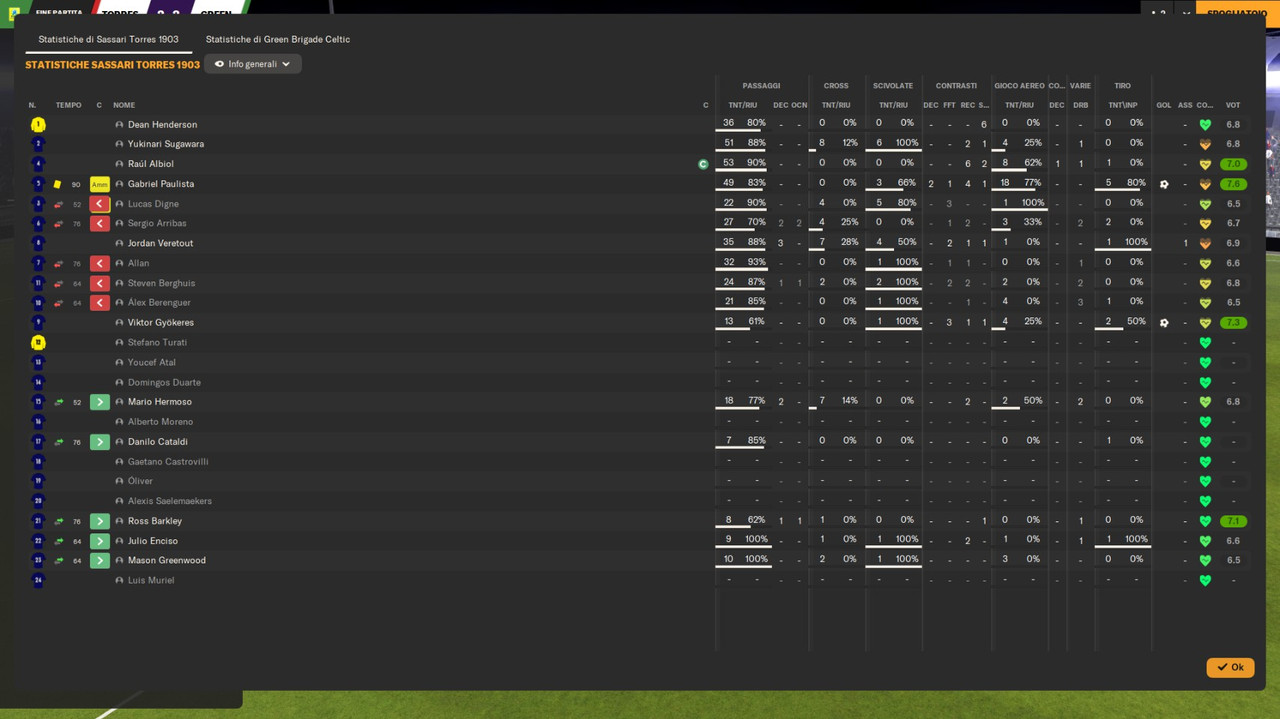
Task: Switch to Statistiche di Green Brigade Celtic tab
Action: point(278,39)
